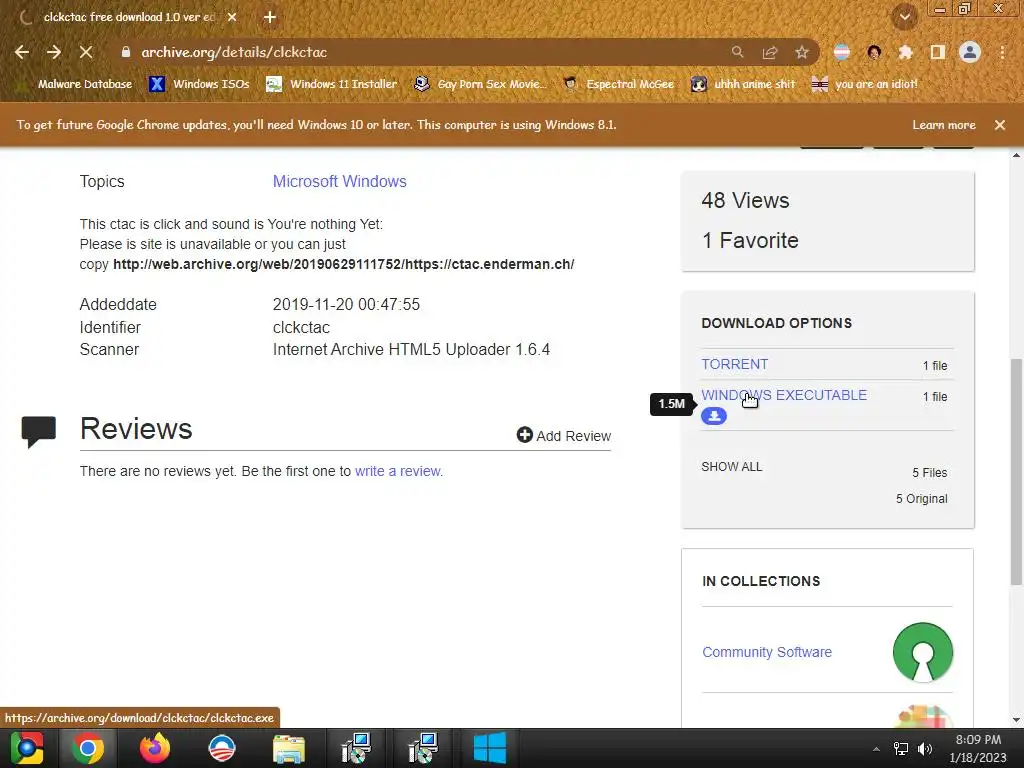Stop loading the page
The image size is (1024, 768).
(86, 52)
